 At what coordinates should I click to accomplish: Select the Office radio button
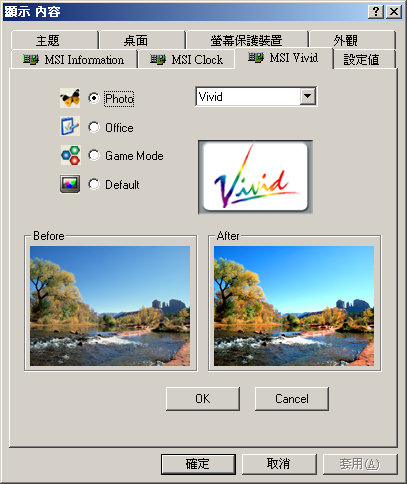point(94,127)
